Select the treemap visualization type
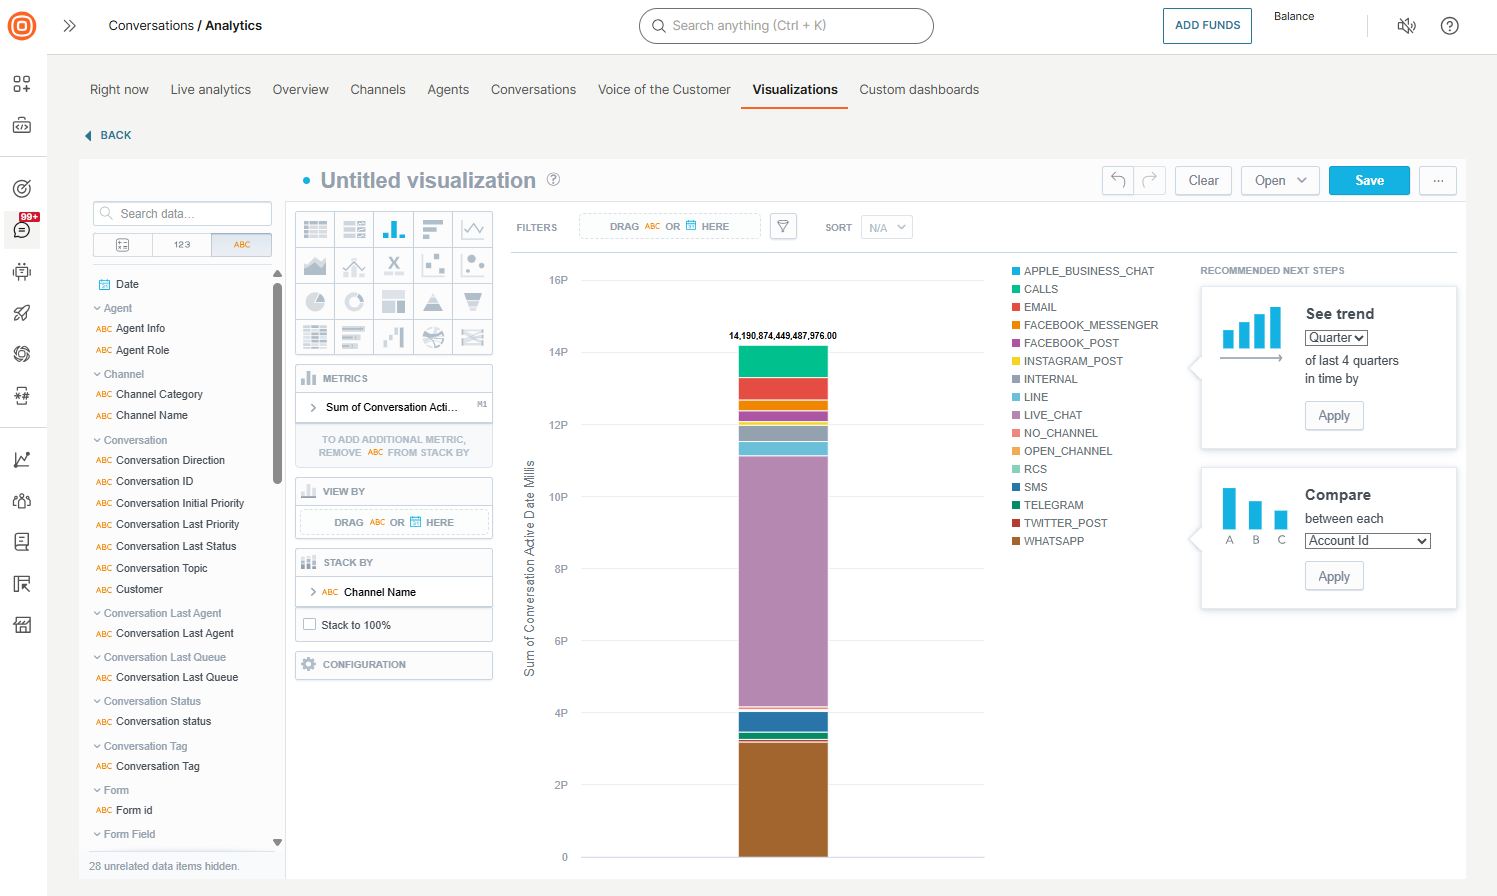1497x896 pixels. [394, 301]
